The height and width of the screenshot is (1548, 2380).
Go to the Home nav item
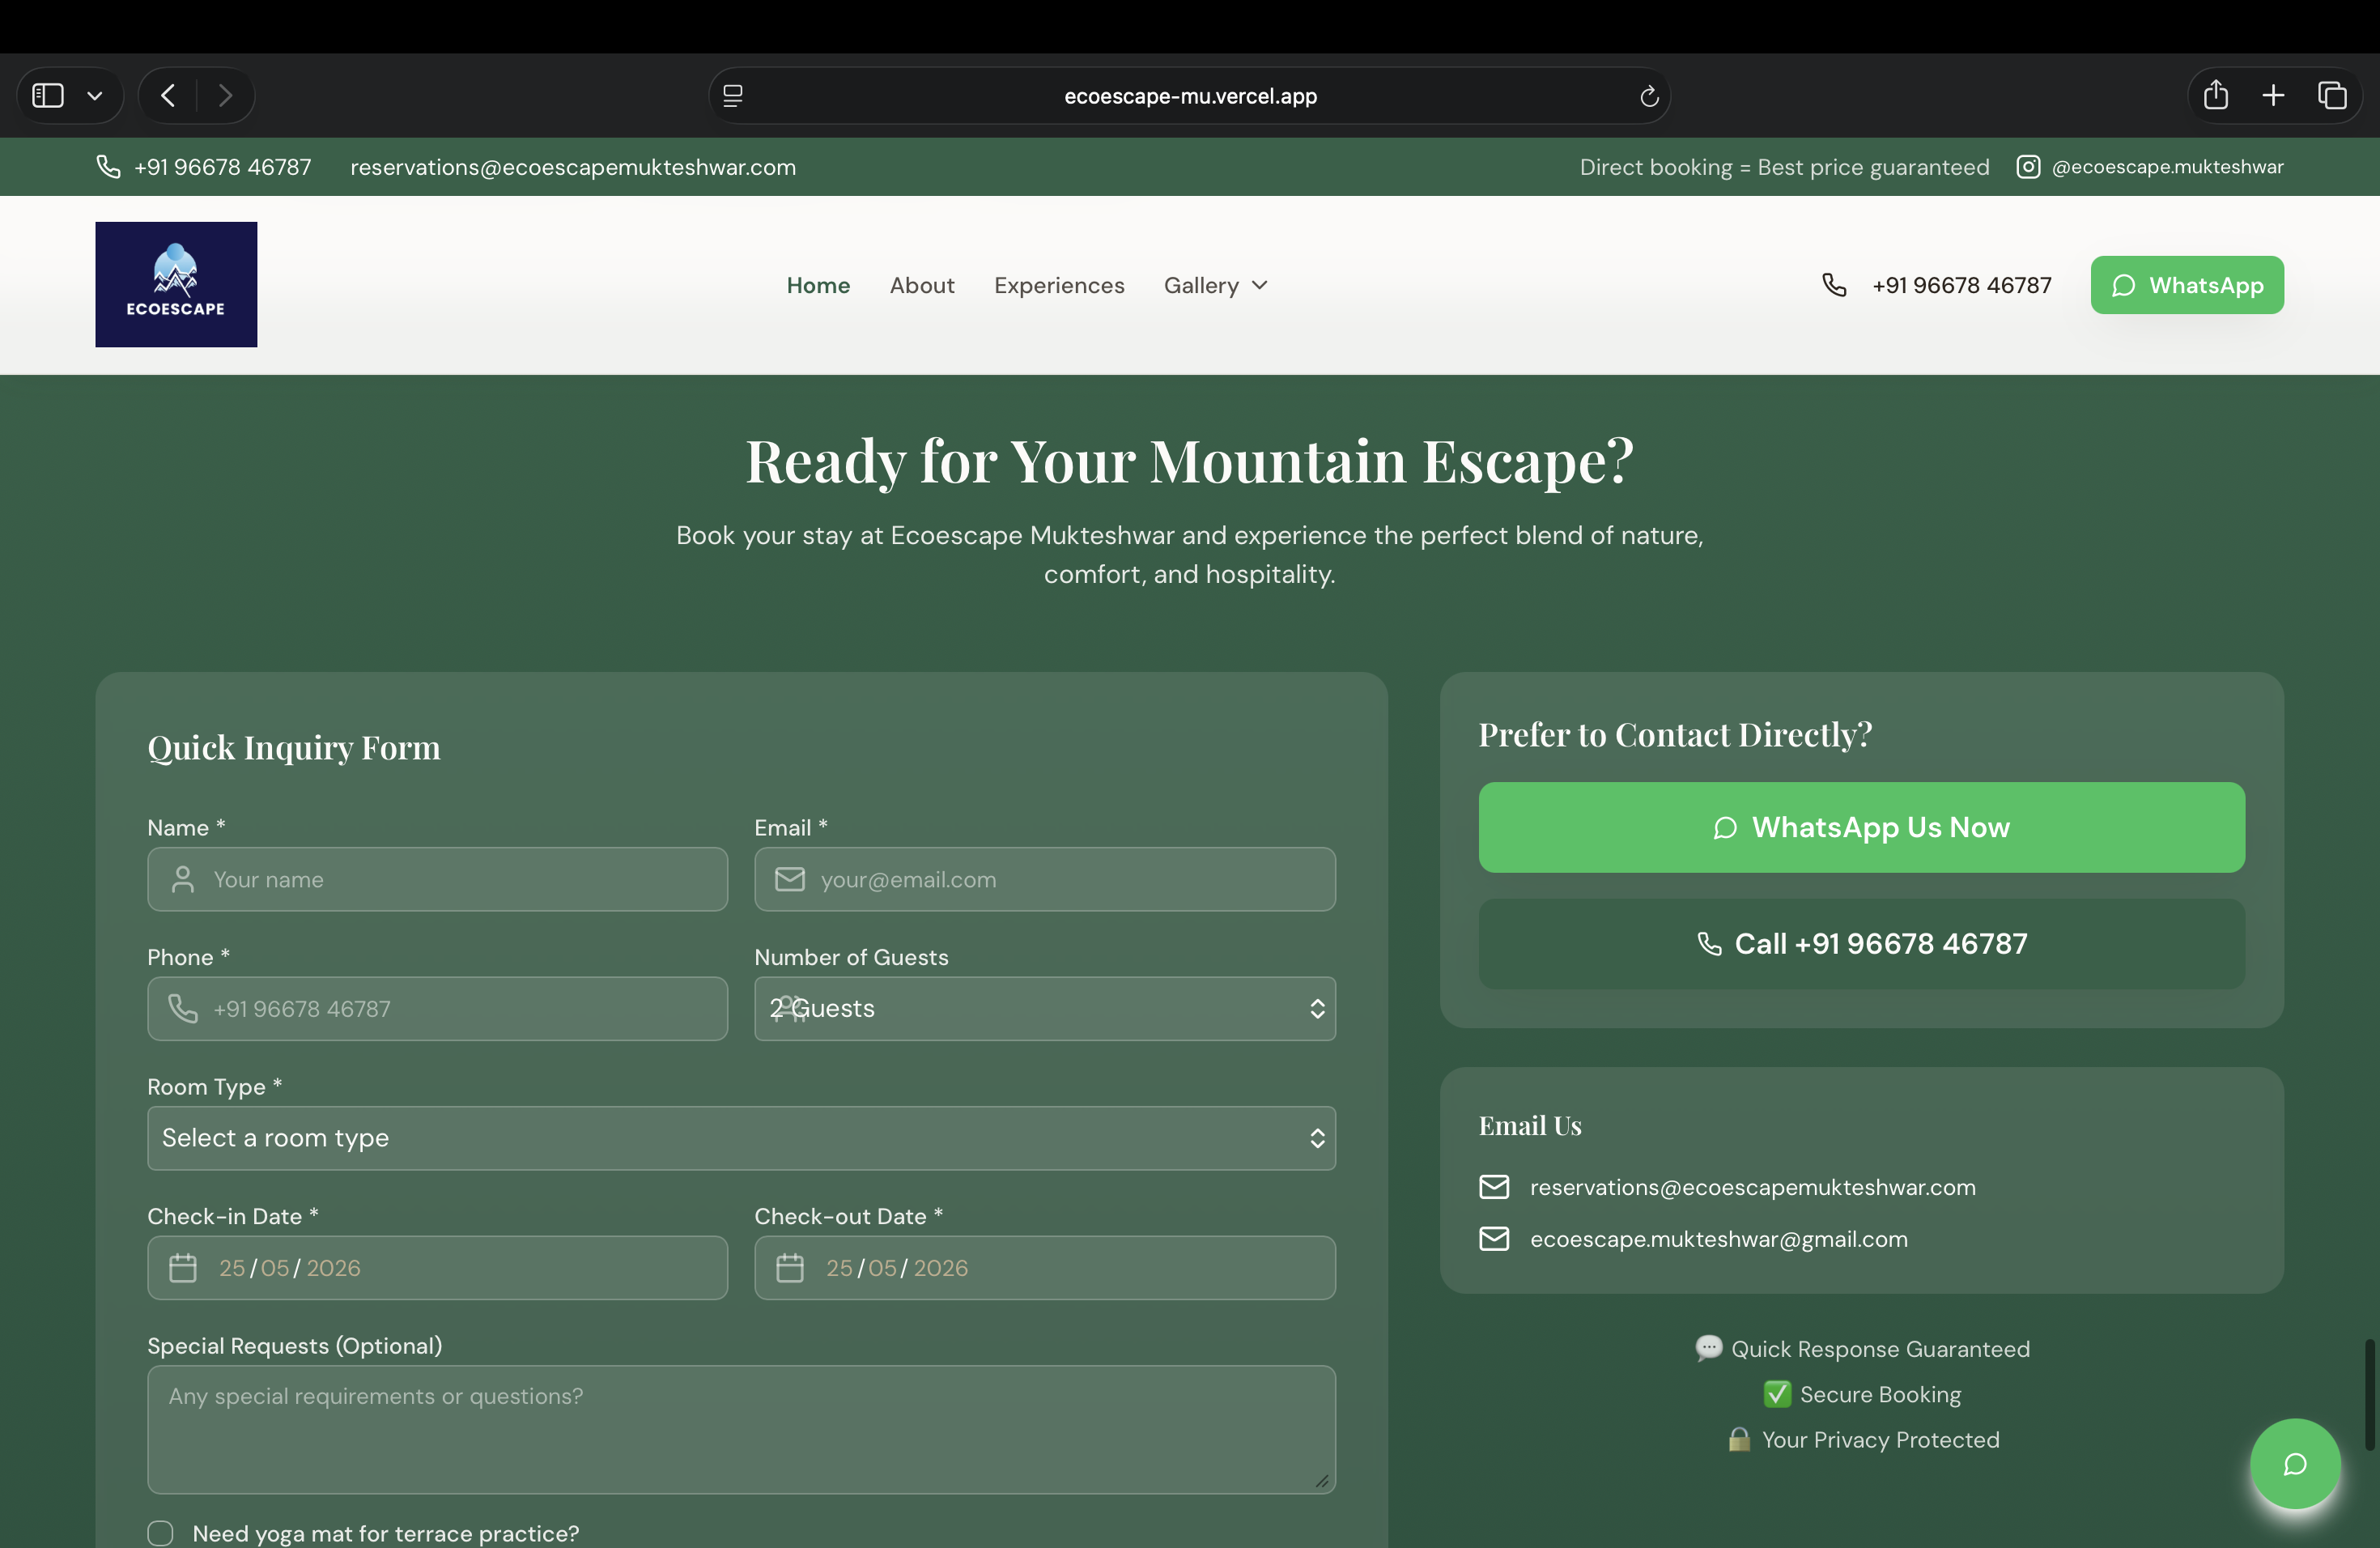coord(818,285)
